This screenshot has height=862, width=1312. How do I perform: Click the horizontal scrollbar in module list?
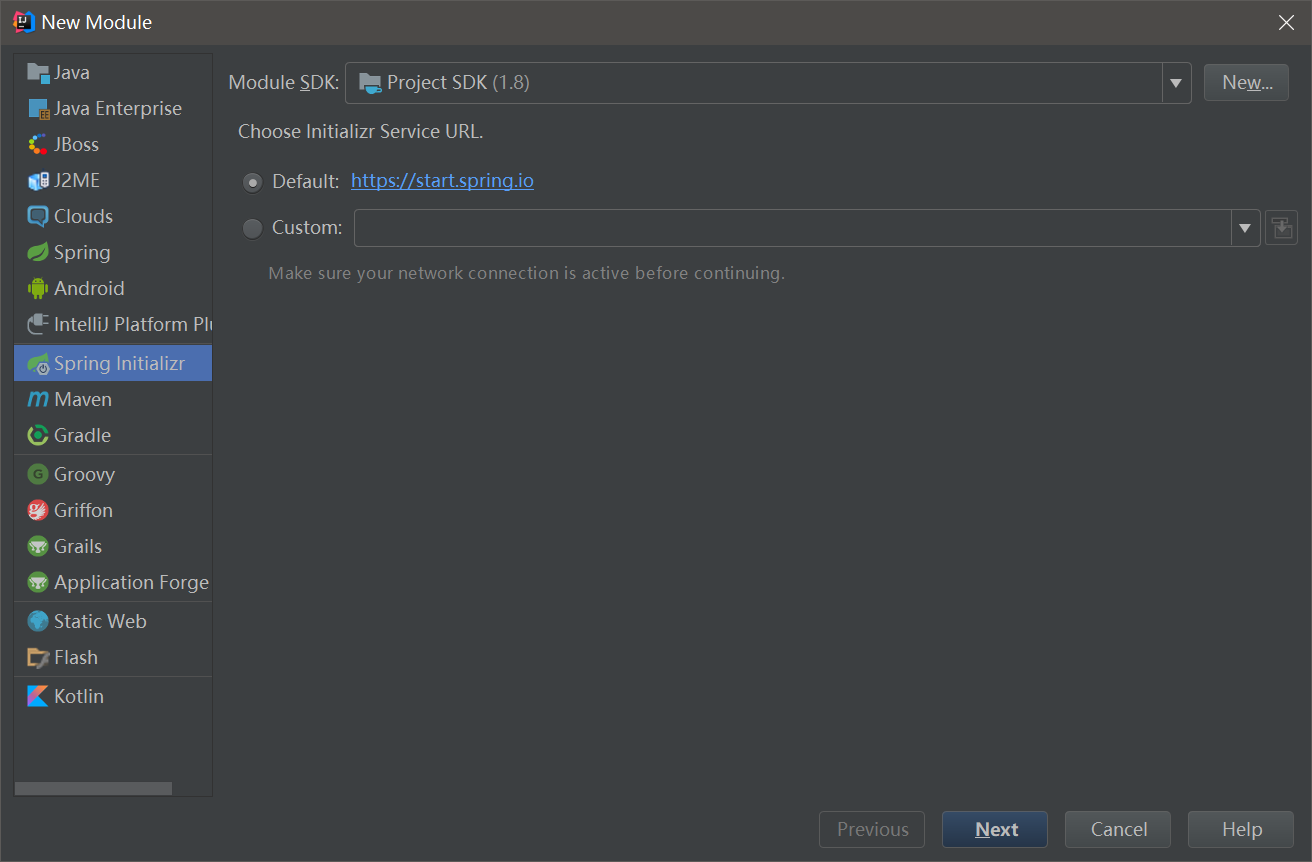pos(93,789)
